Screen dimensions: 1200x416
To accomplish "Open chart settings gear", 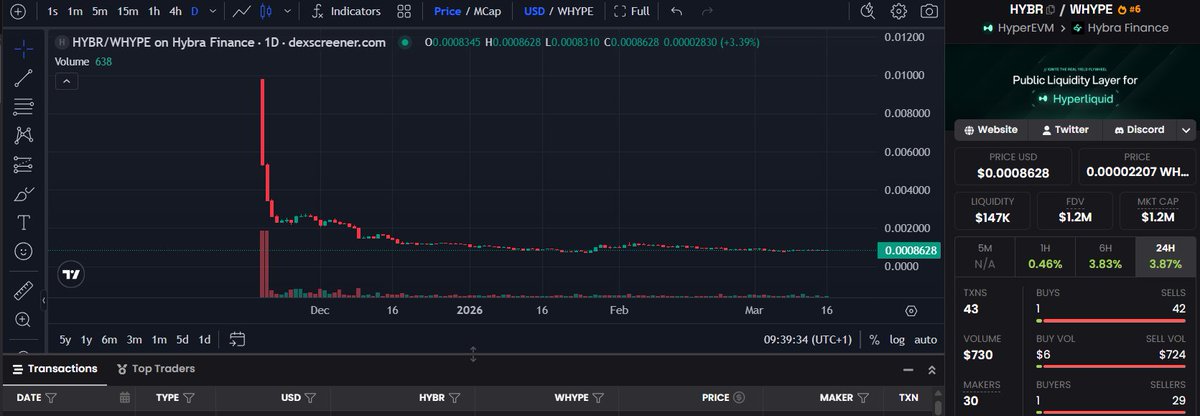I will [899, 12].
